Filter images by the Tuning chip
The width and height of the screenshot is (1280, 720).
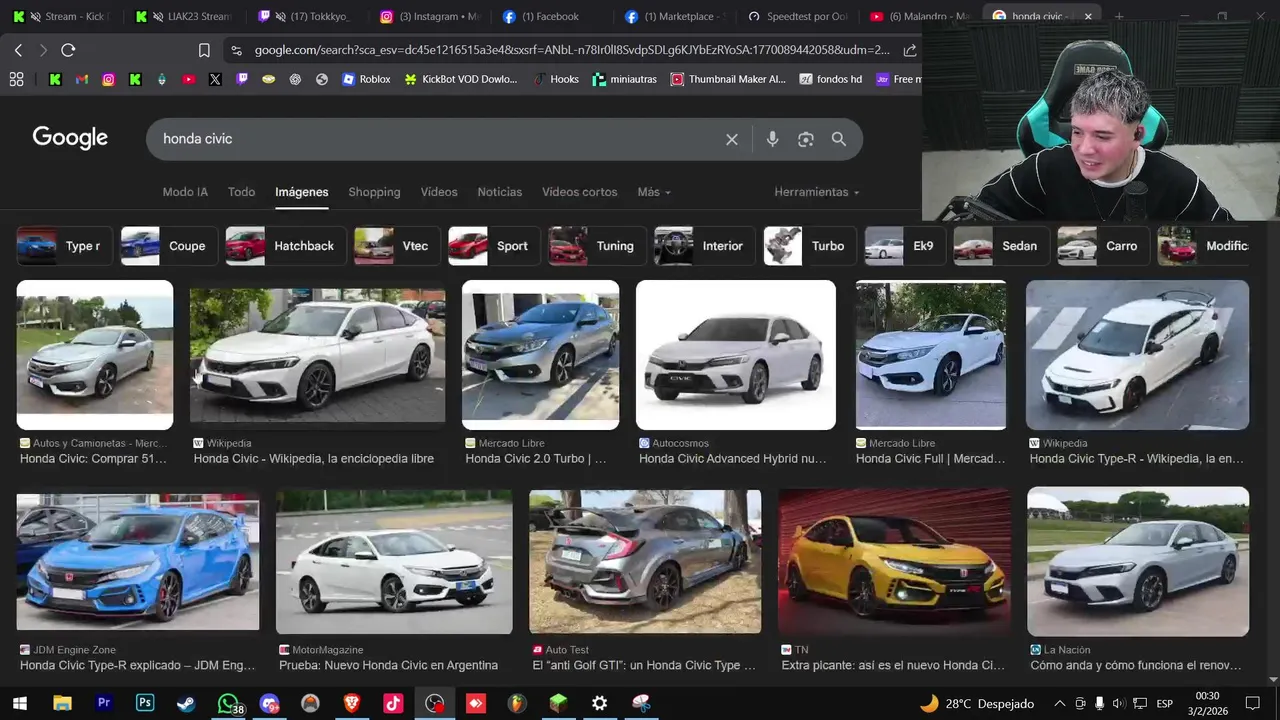597,246
